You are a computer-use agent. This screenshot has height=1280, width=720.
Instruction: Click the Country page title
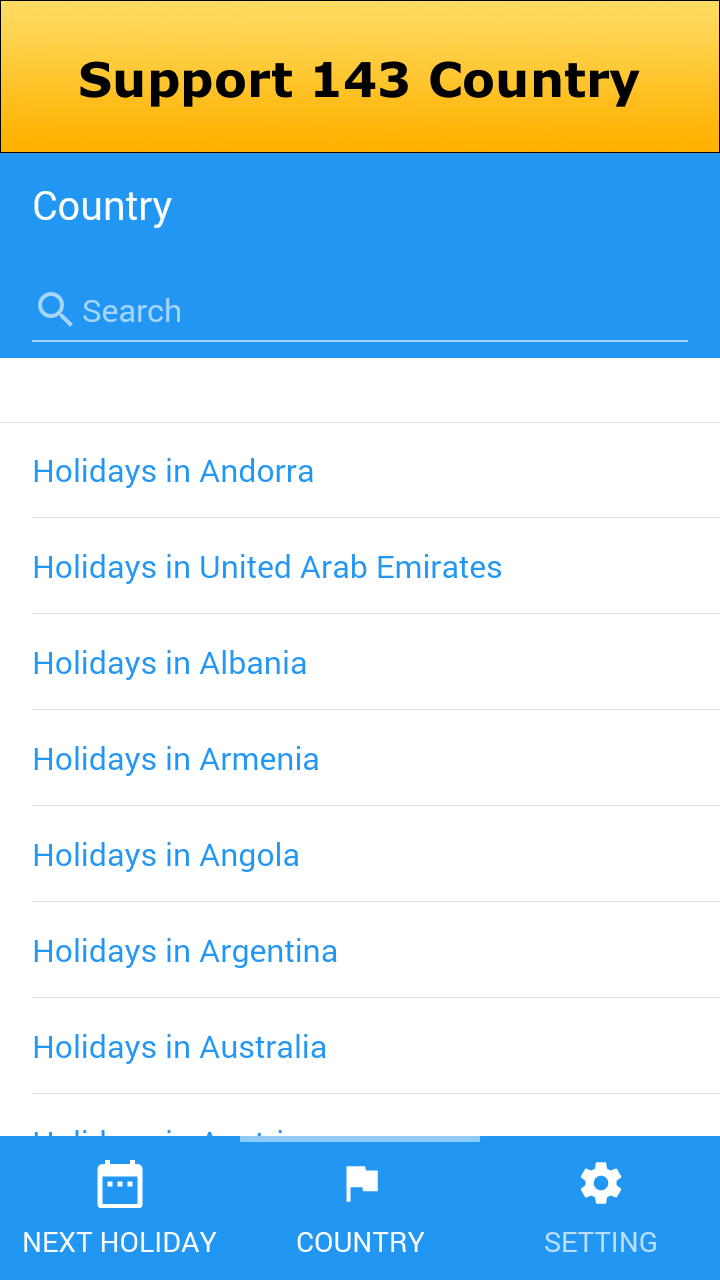[102, 207]
